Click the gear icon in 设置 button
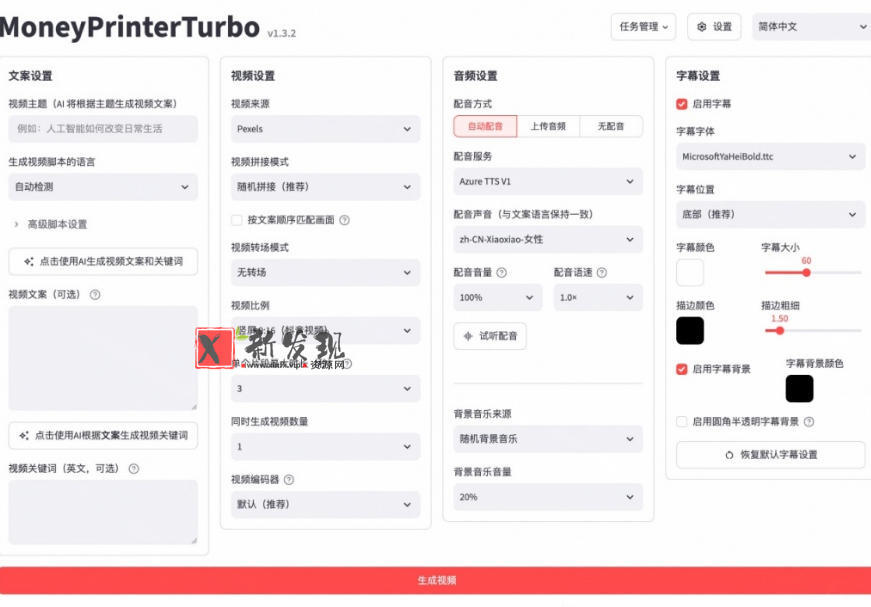 [x=702, y=27]
